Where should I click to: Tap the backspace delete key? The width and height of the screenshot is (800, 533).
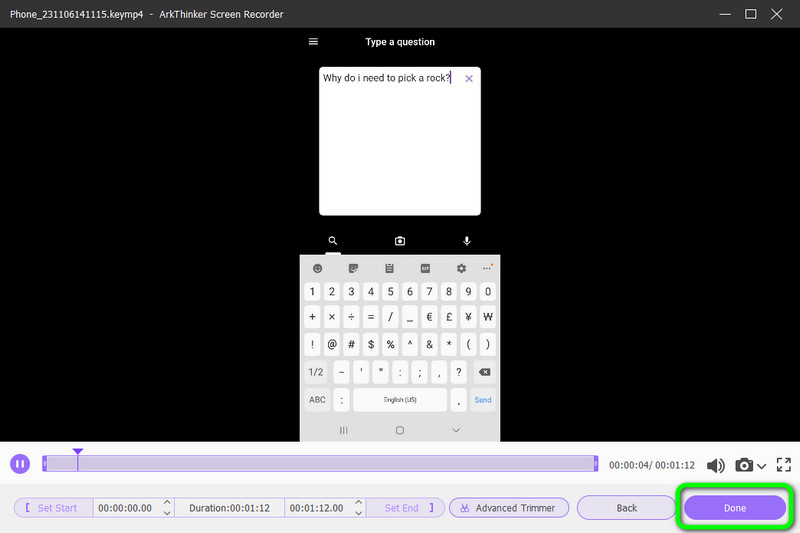pyautogui.click(x=484, y=372)
